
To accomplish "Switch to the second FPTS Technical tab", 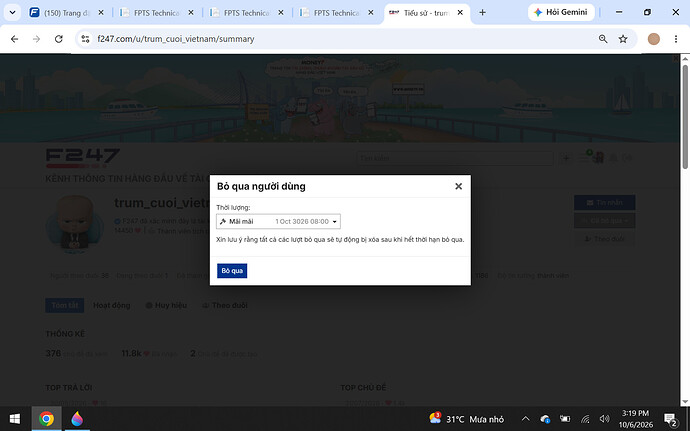I will coord(246,13).
